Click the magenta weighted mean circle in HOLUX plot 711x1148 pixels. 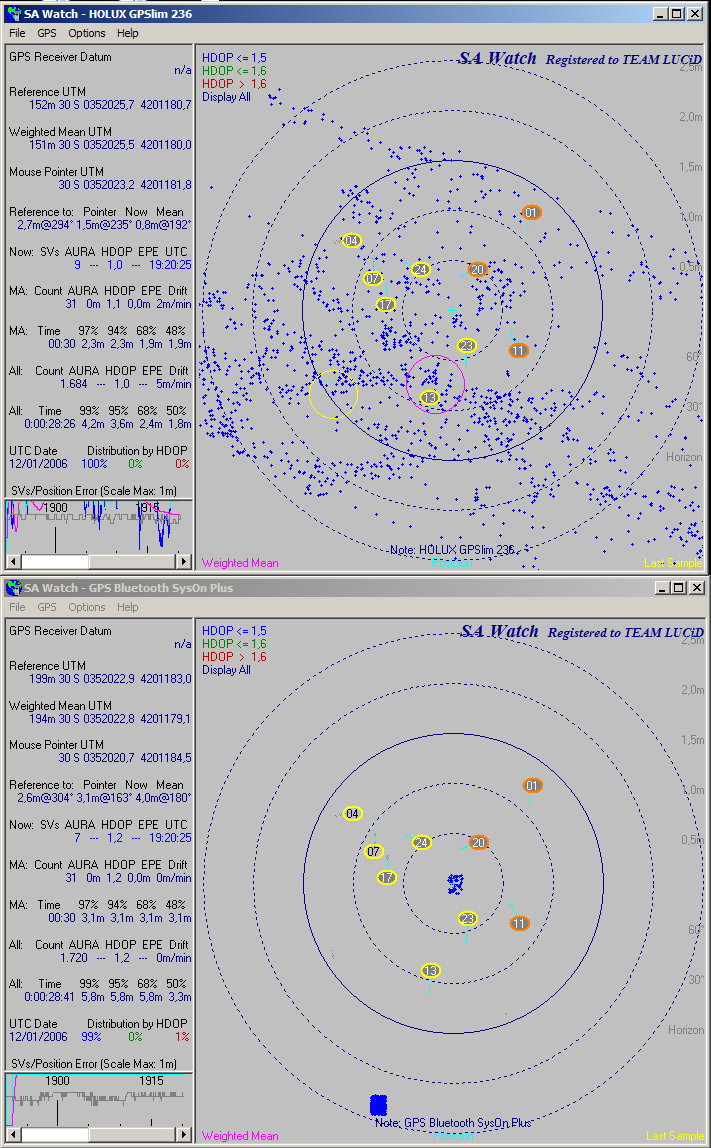(436, 384)
